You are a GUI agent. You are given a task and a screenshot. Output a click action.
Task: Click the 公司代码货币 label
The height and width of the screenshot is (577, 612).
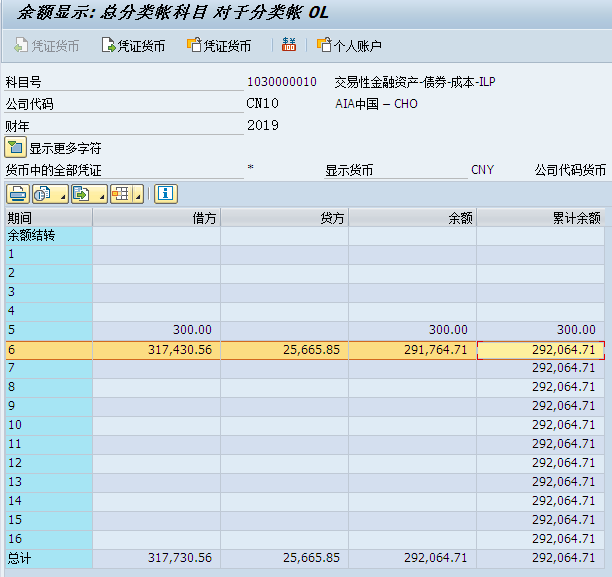coord(570,170)
